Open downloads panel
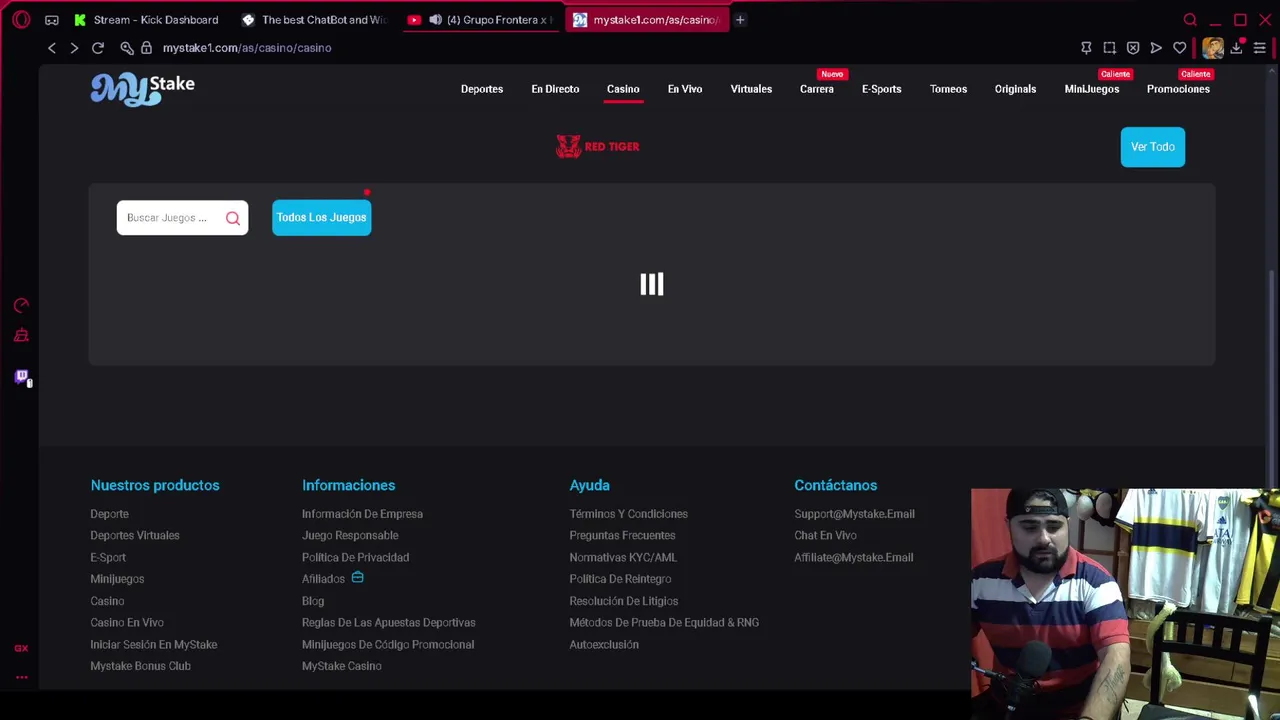The width and height of the screenshot is (1280, 720). pos(1237,48)
